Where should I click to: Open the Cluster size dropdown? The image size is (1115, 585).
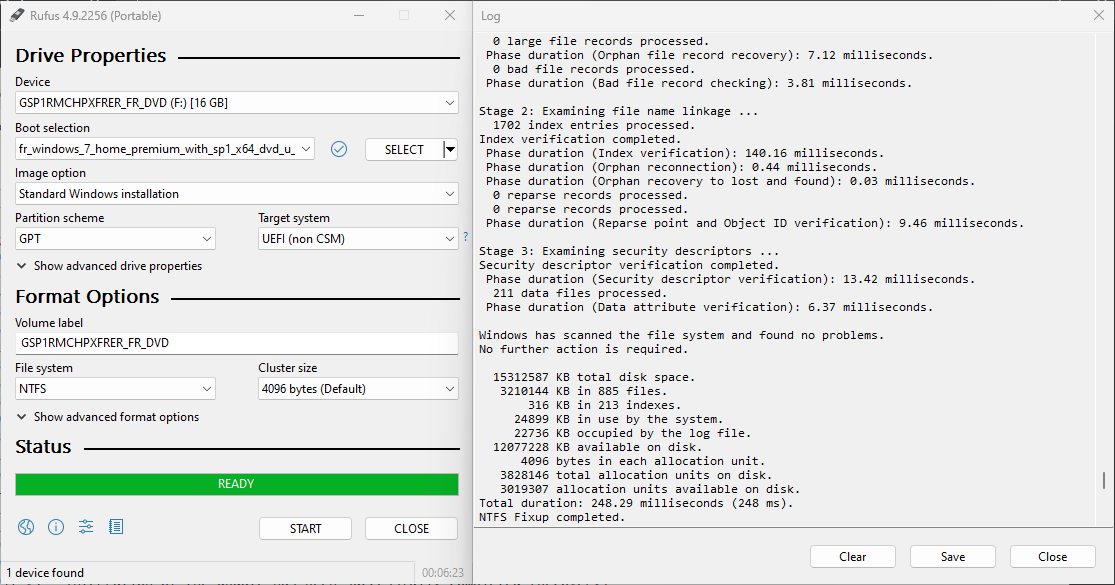click(358, 389)
